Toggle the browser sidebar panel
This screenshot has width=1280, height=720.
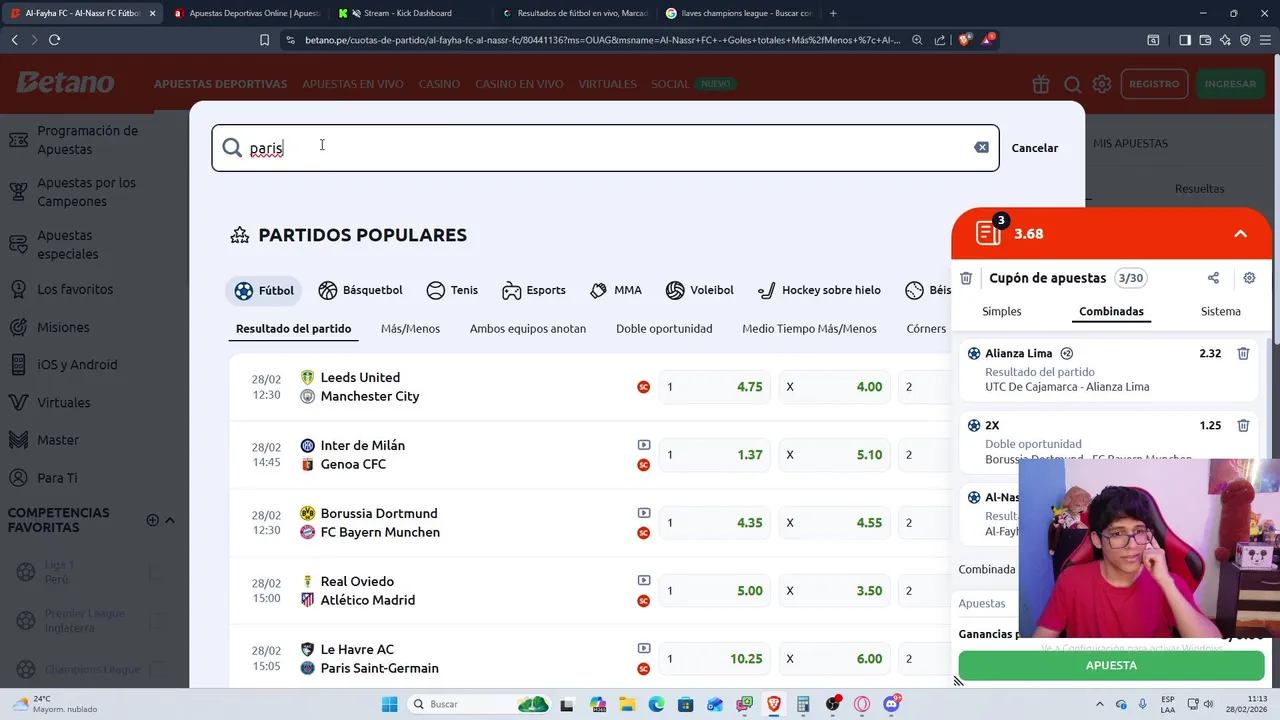(1185, 40)
